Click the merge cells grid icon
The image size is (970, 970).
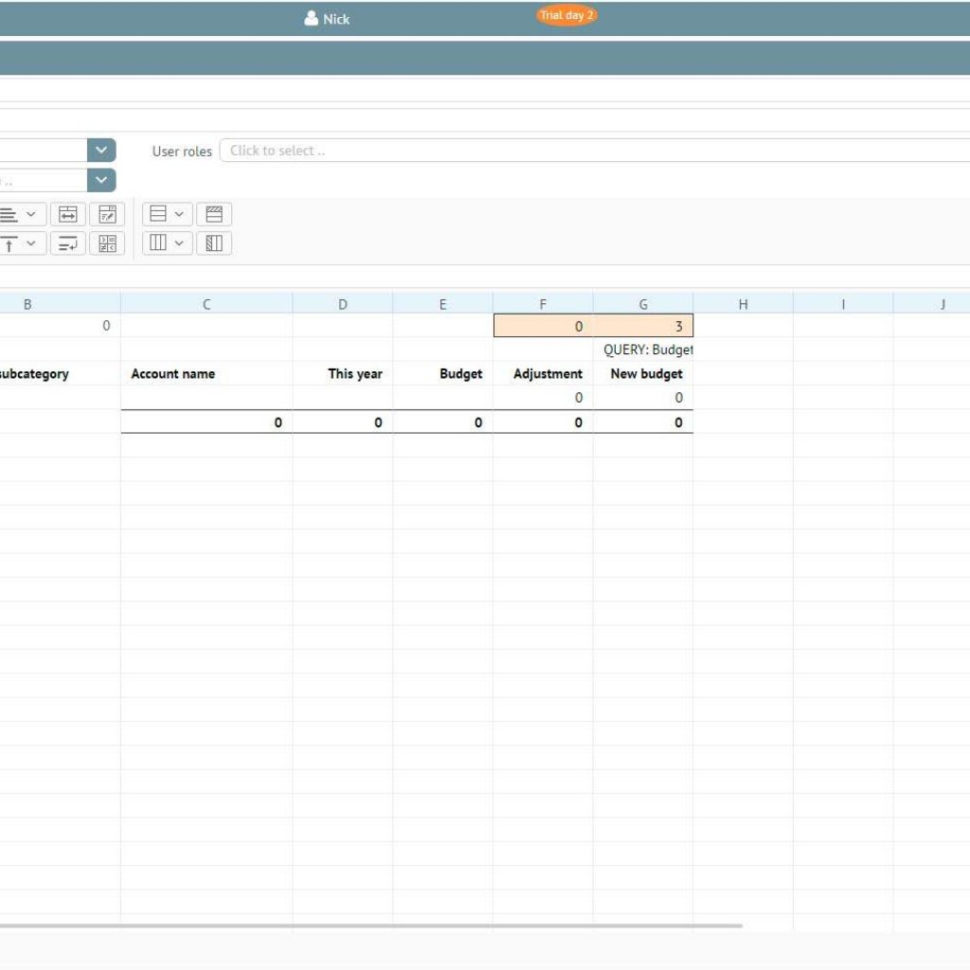click(x=108, y=242)
